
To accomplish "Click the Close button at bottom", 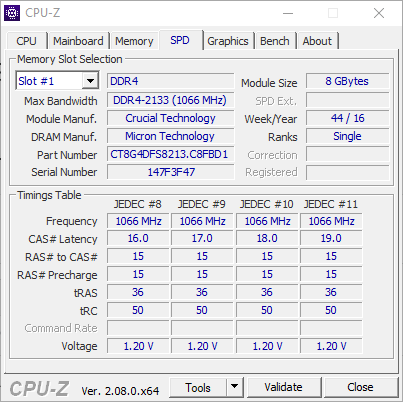I will tap(360, 387).
